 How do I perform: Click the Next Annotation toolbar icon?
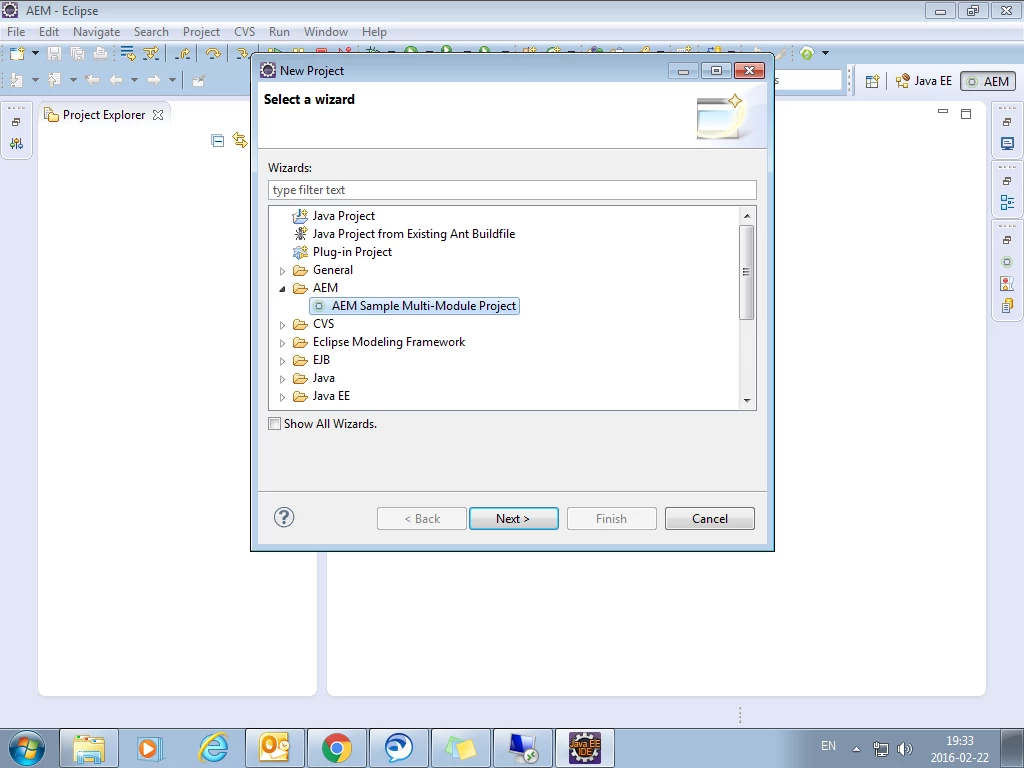click(17, 80)
